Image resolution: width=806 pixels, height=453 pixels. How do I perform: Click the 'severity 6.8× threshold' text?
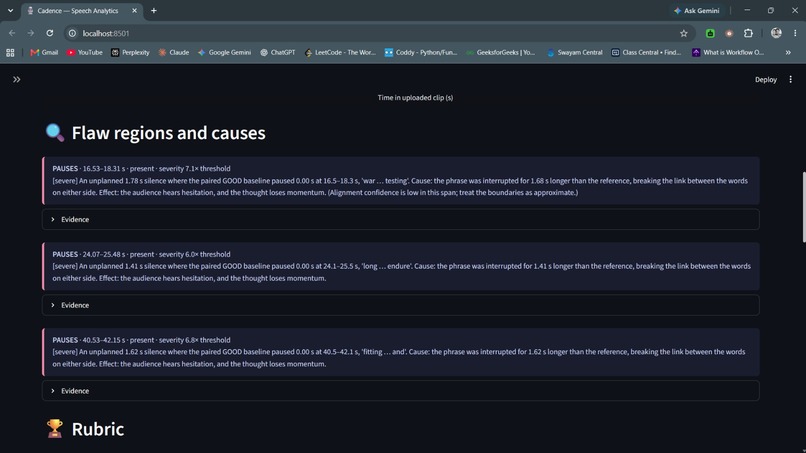tap(195, 340)
